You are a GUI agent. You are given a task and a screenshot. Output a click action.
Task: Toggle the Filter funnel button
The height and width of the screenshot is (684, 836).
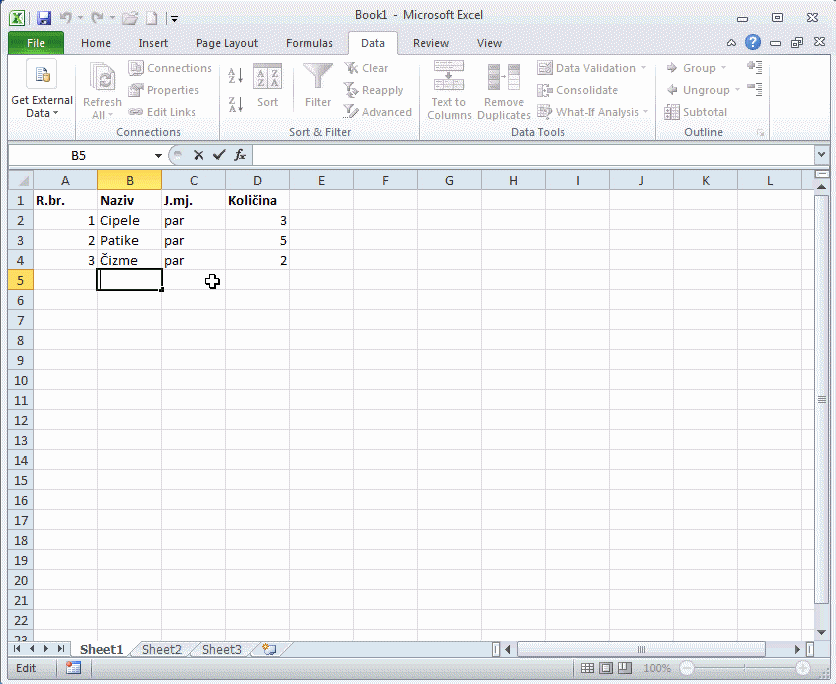pos(318,86)
